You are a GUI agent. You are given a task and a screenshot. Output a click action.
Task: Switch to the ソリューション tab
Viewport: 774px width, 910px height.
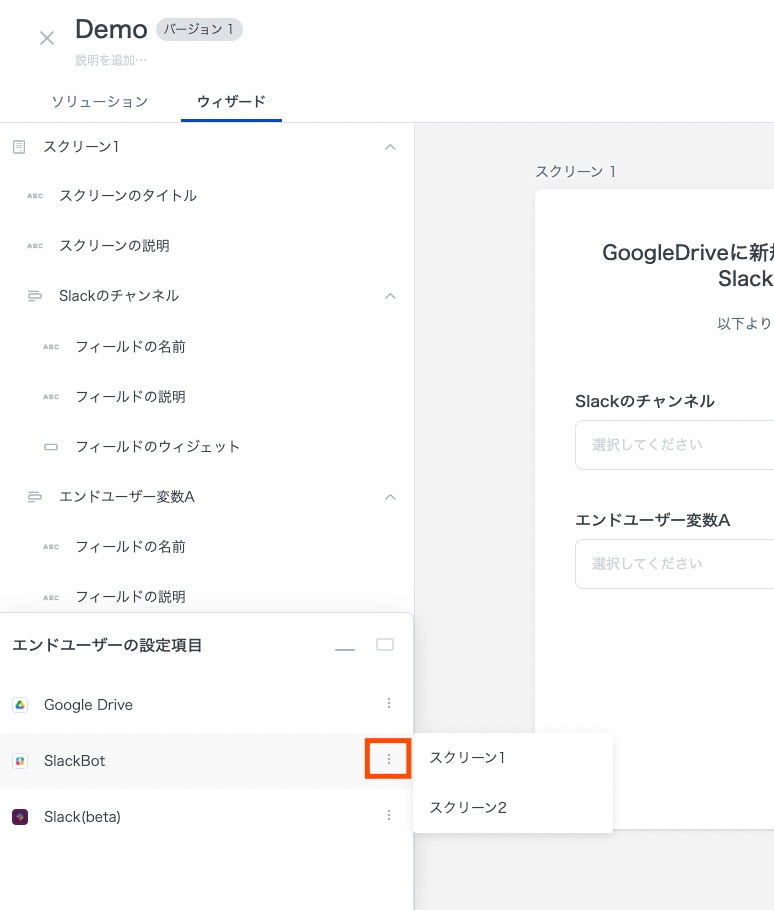(99, 101)
